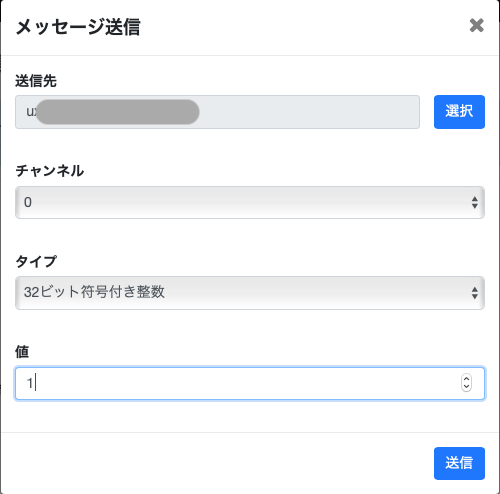Increase 値 using the stepper up arrow
Image resolution: width=500 pixels, height=494 pixels.
(x=466, y=379)
